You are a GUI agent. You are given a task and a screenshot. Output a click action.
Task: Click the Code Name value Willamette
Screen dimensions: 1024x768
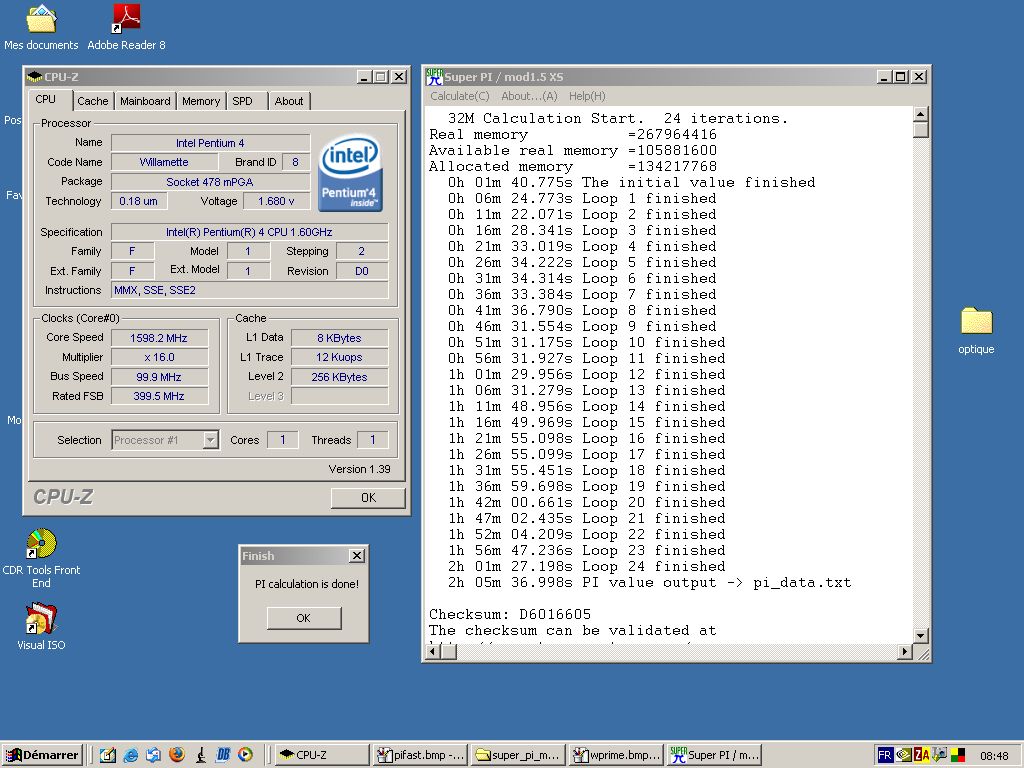pyautogui.click(x=164, y=162)
